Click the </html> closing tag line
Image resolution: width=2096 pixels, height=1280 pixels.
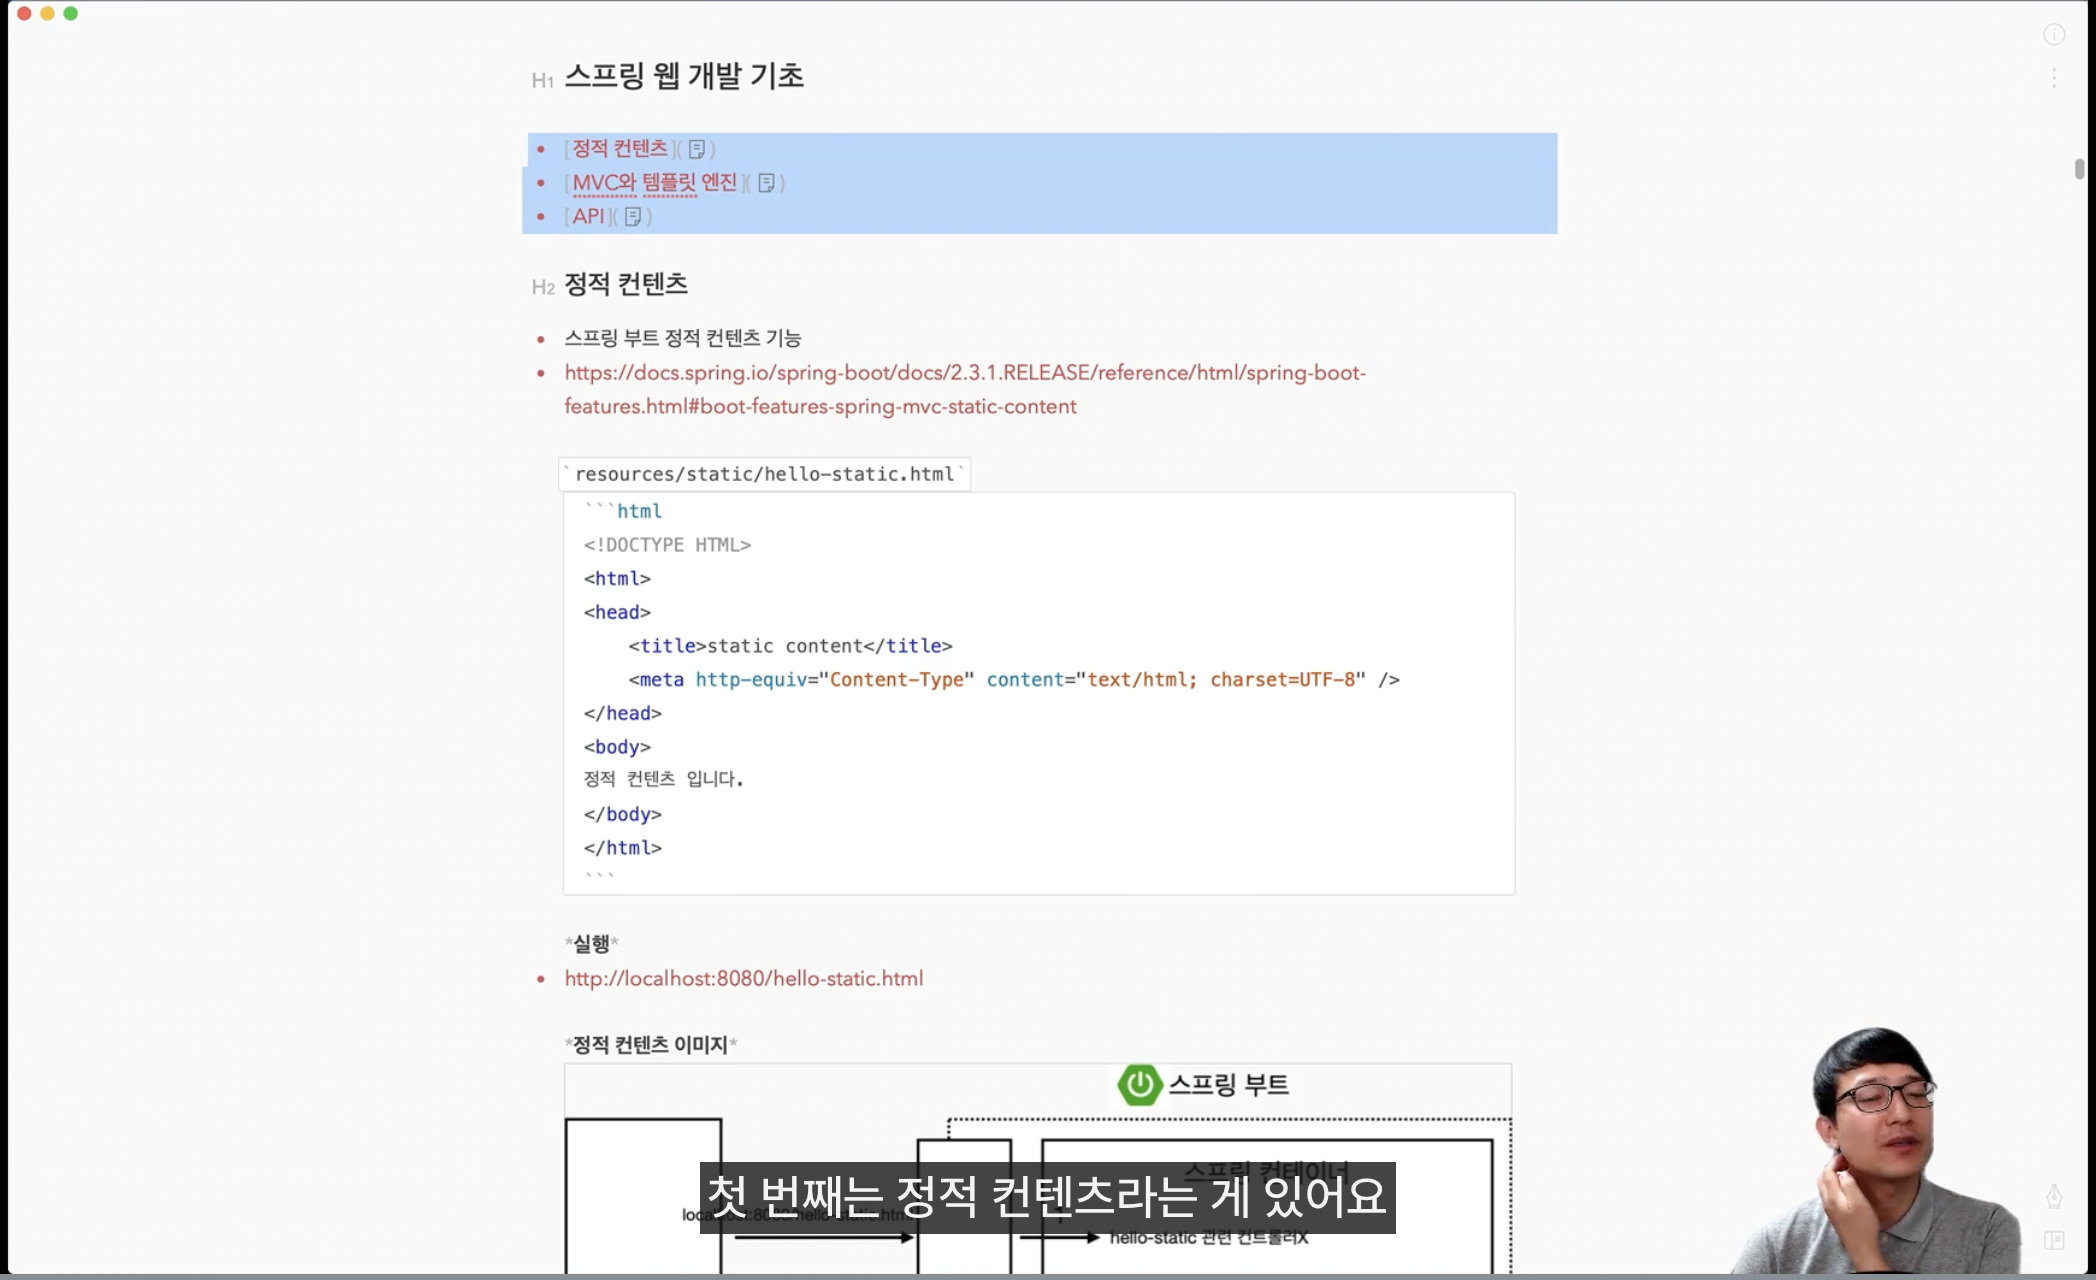click(x=623, y=848)
